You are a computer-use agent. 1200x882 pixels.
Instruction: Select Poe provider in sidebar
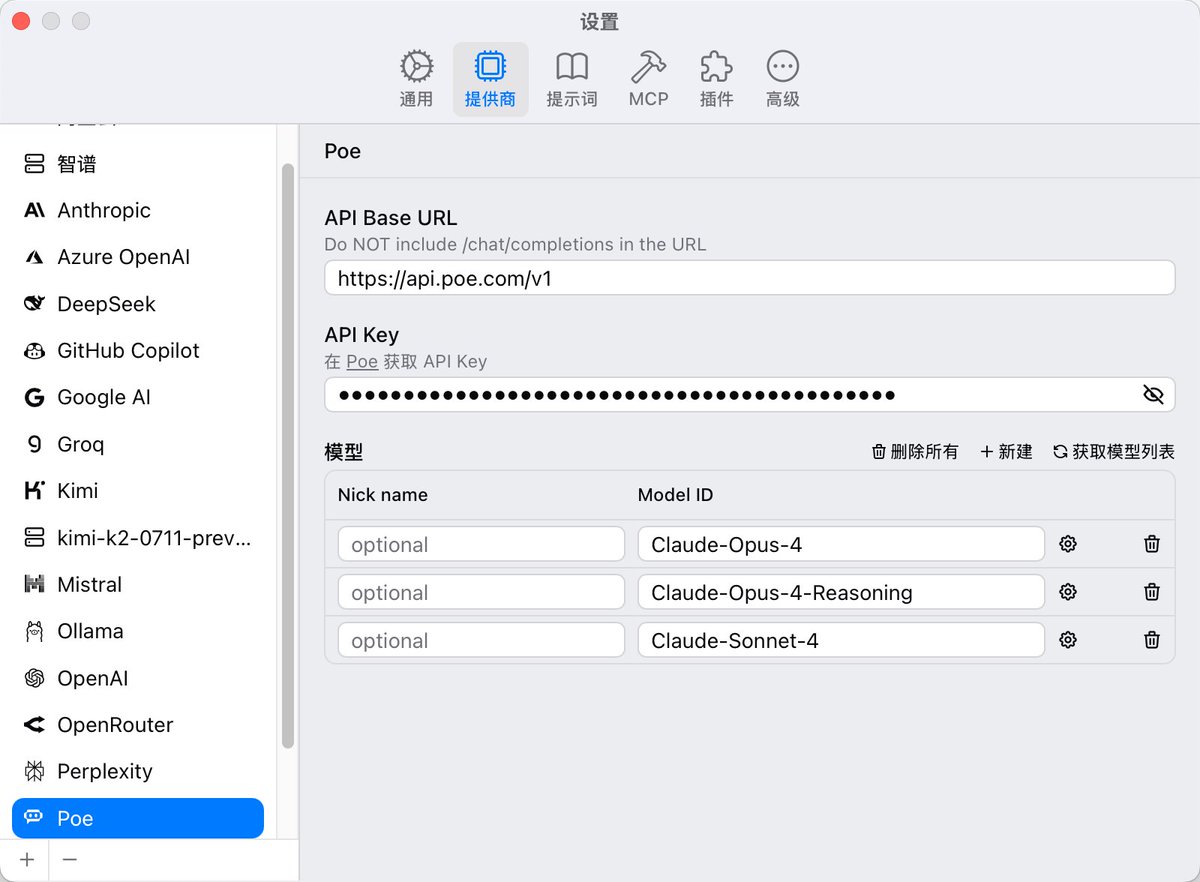coord(138,818)
